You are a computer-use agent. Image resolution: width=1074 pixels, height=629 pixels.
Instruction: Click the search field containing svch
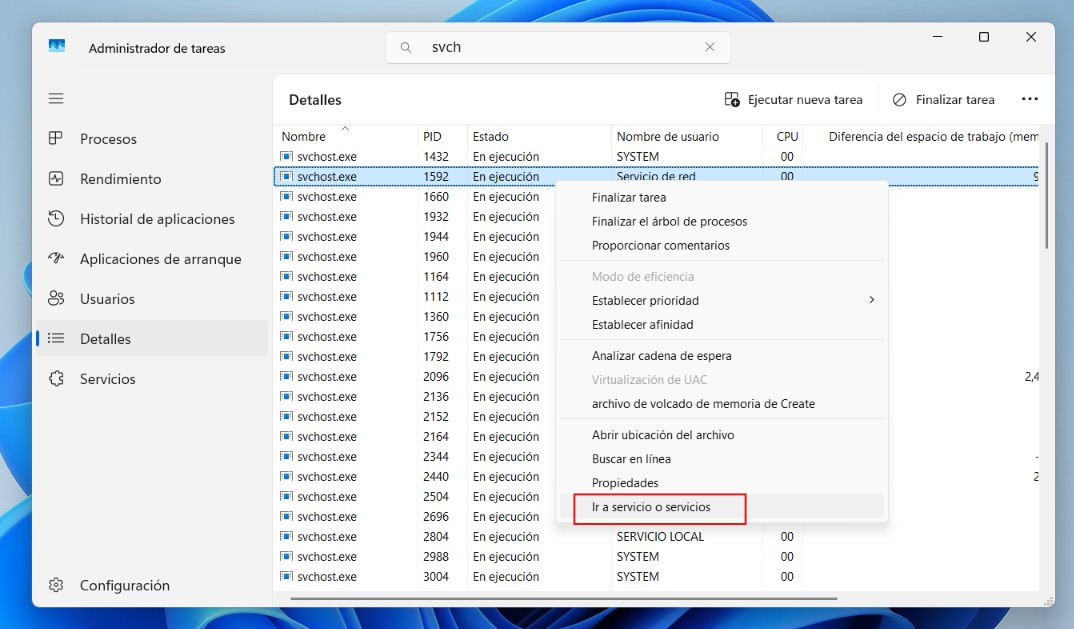(x=558, y=47)
